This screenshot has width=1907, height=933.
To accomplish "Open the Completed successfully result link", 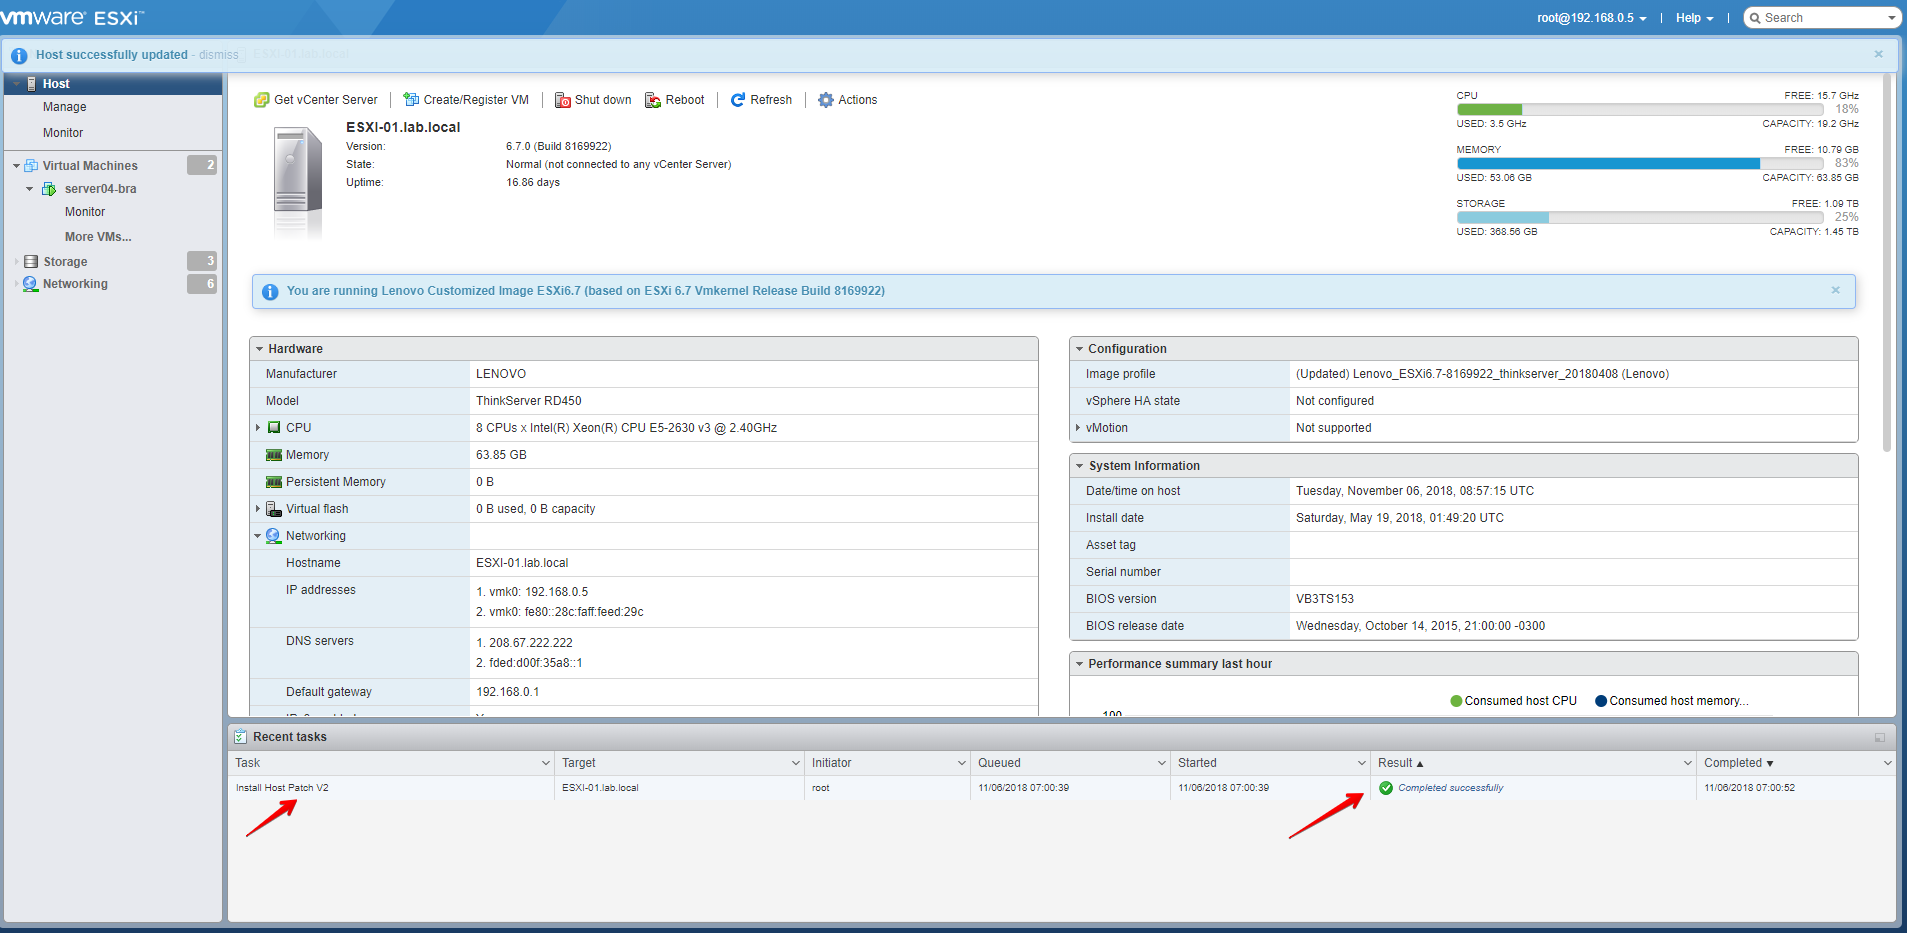I will coord(1450,788).
